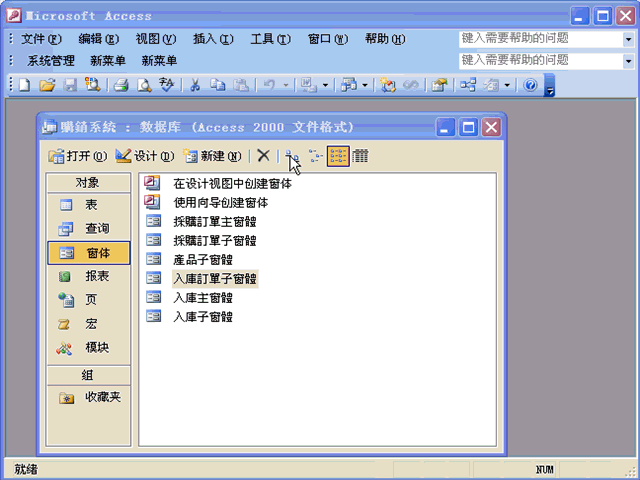Click the Open folder toolbar icon
Image resolution: width=640 pixels, height=480 pixels.
47,85
